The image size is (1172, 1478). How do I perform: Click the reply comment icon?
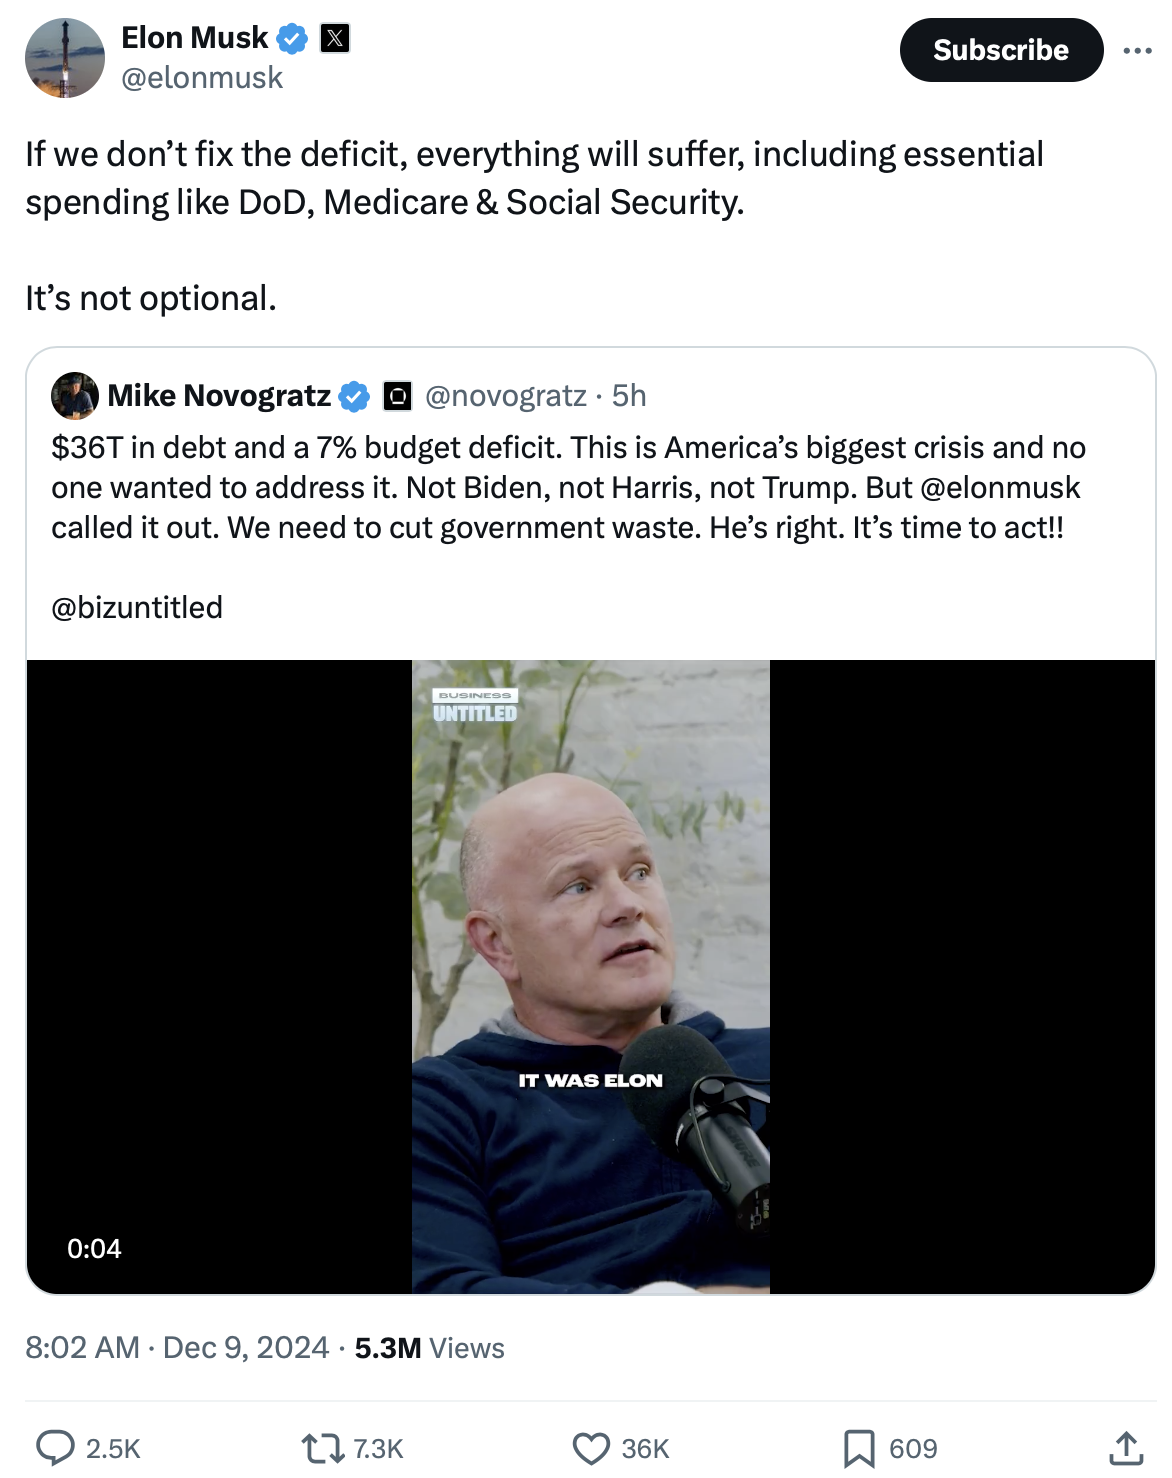56,1447
